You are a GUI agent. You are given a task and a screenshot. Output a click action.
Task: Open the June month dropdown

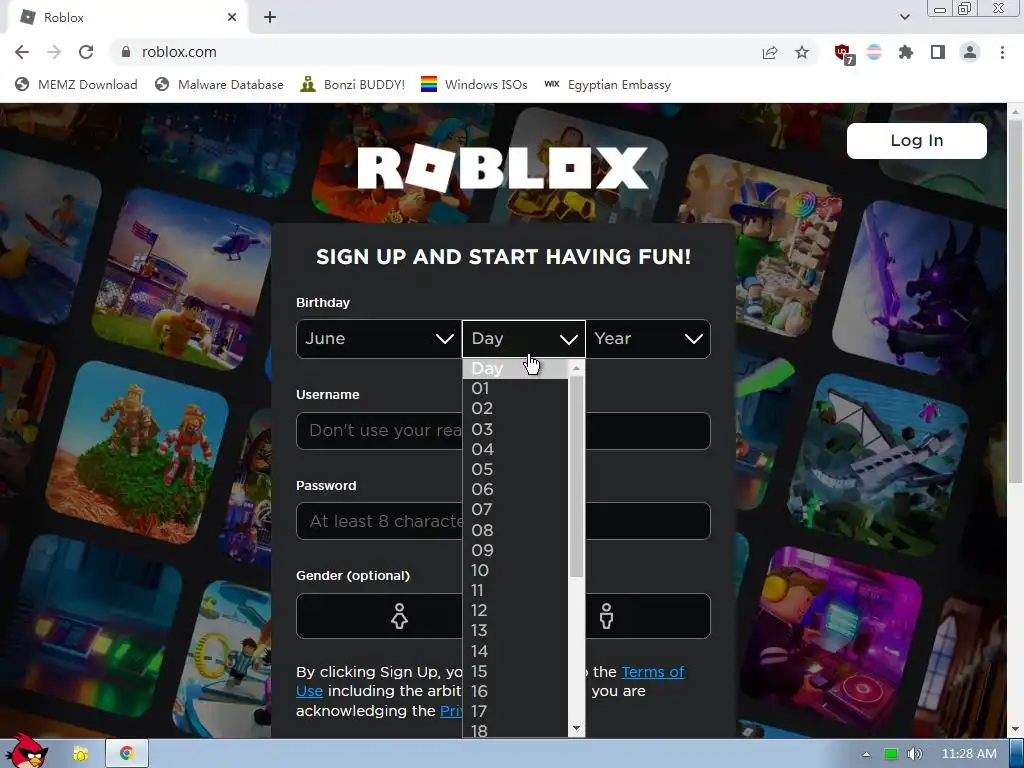click(379, 338)
